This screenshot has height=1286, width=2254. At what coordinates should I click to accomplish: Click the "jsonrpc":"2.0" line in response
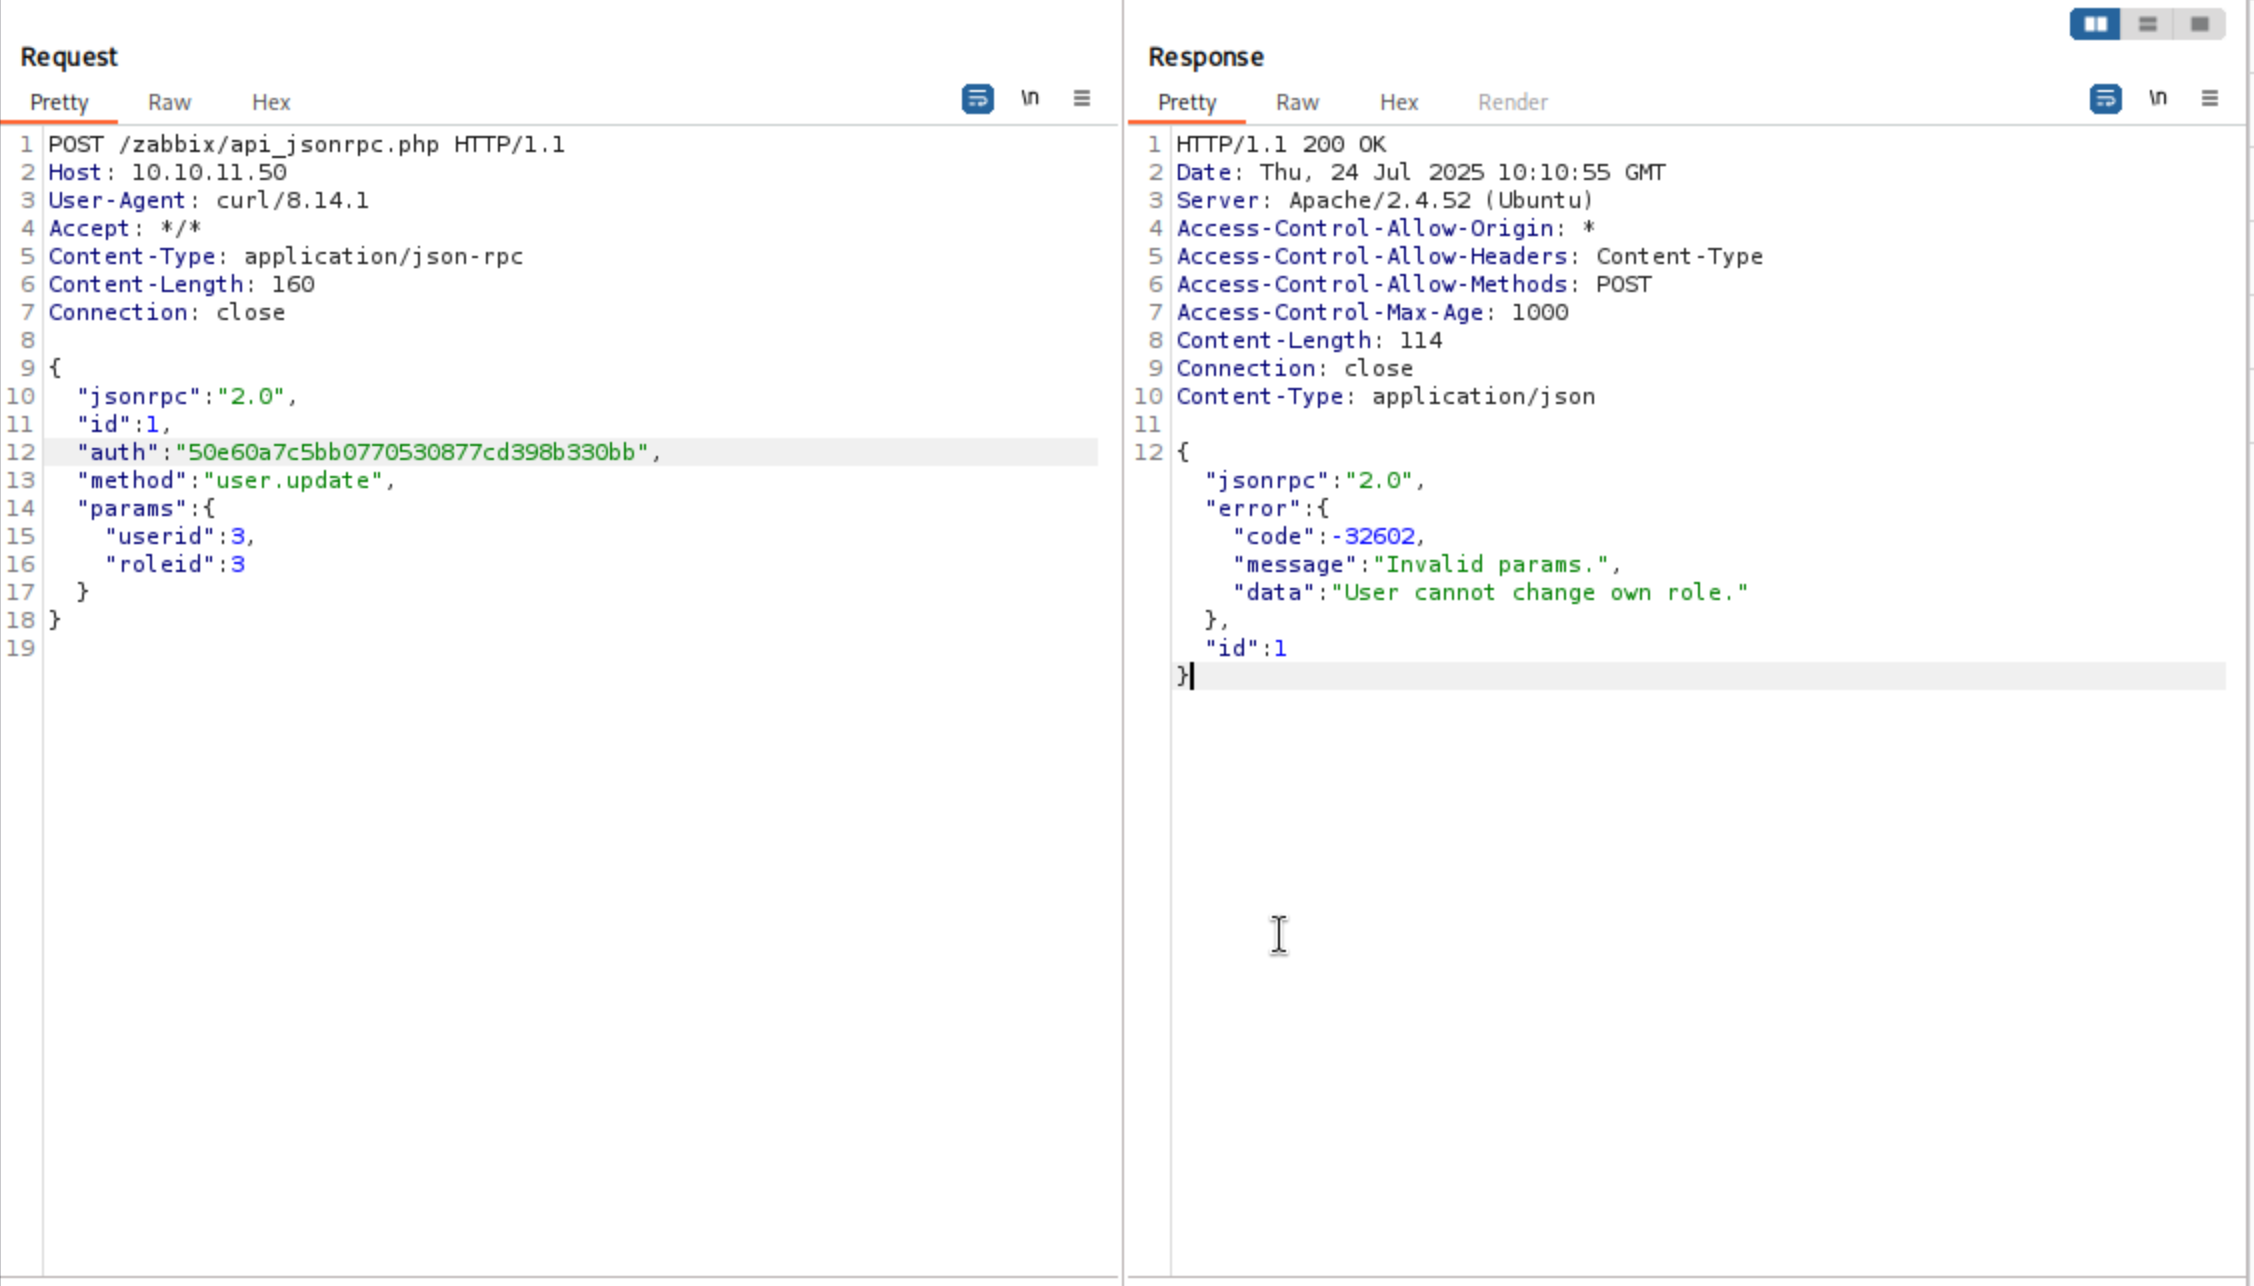1315,480
